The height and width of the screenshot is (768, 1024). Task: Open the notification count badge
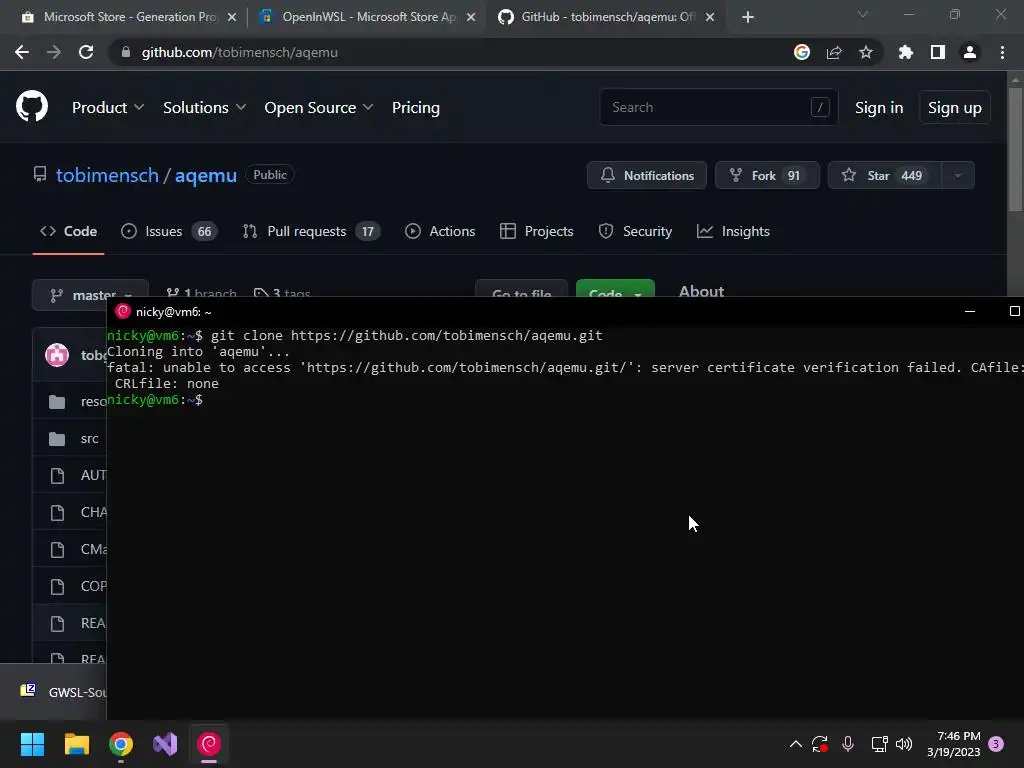pyautogui.click(x=996, y=744)
